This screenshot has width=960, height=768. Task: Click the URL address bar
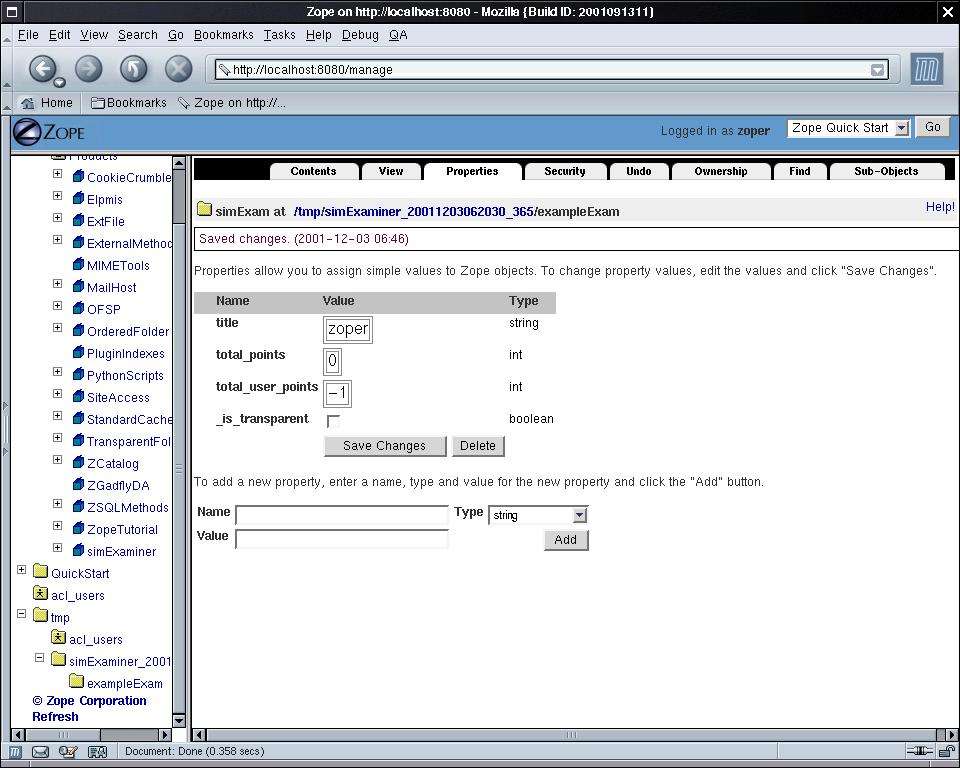(x=552, y=69)
